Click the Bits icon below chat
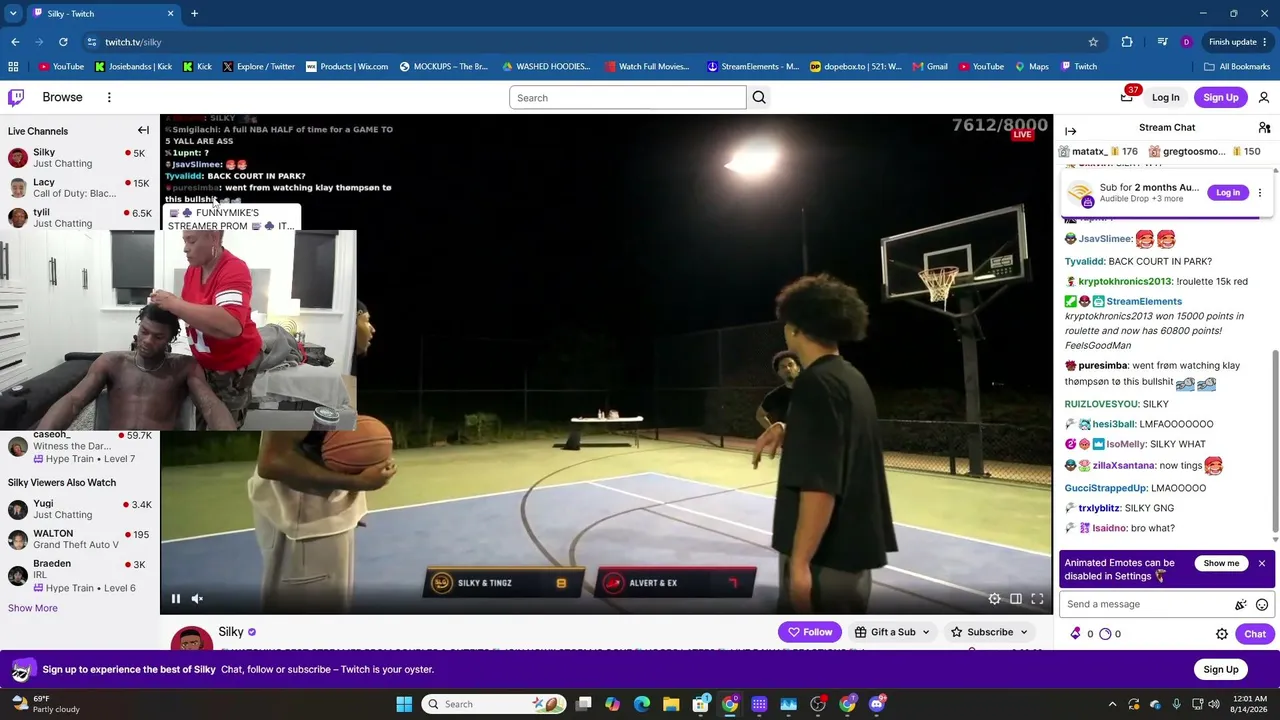The image size is (1280, 720). pos(1076,633)
